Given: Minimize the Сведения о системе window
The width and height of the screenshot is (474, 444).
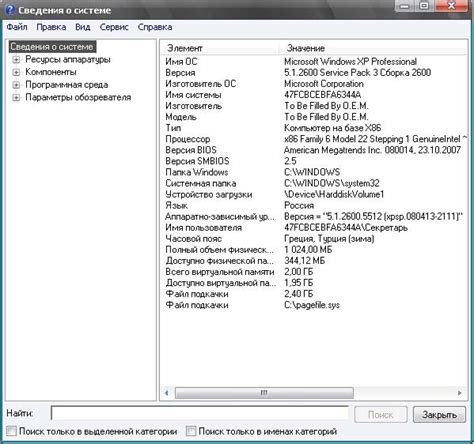Looking at the screenshot, I should point(404,6).
